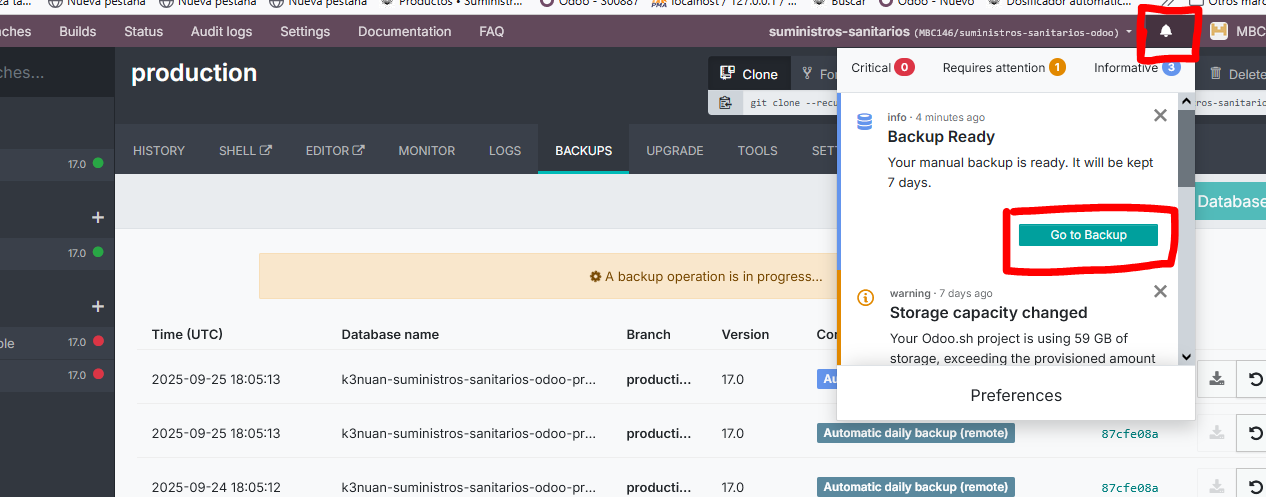Dismiss the Backup Ready notification
This screenshot has width=1266, height=497.
pyautogui.click(x=1160, y=116)
